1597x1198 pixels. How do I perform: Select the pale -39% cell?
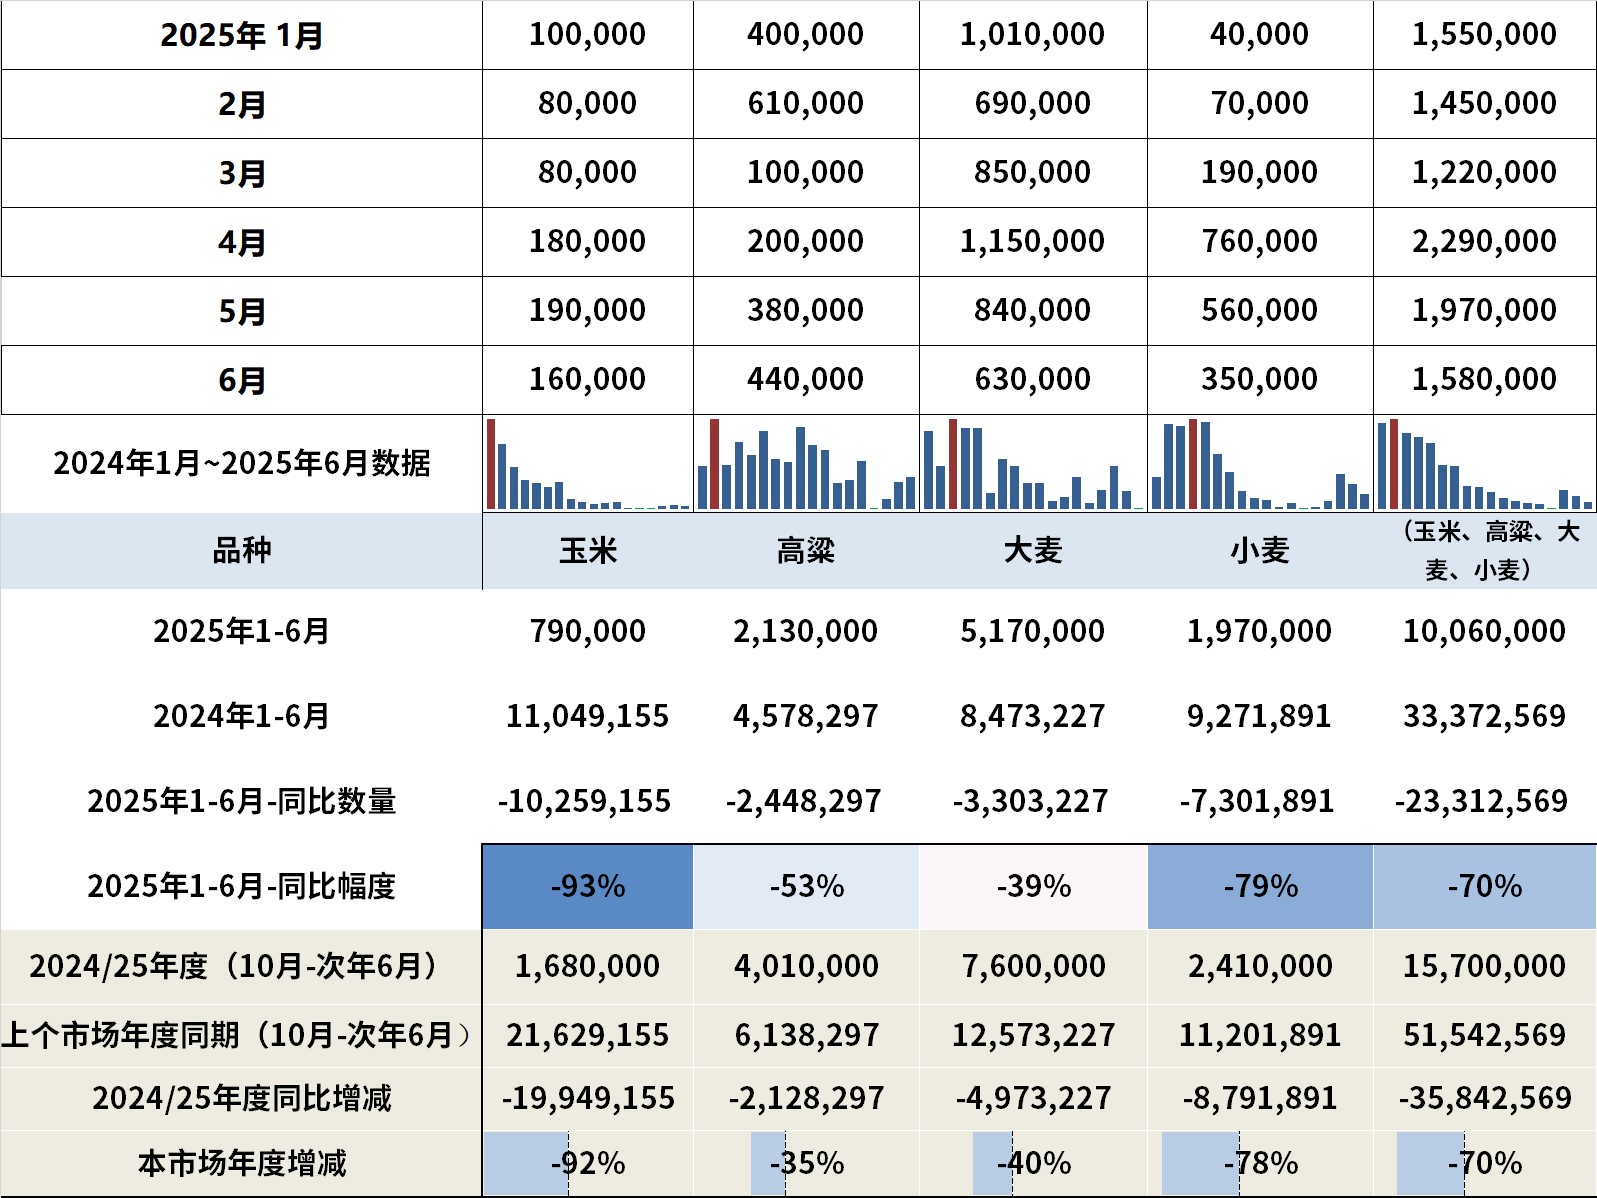[x=1033, y=887]
